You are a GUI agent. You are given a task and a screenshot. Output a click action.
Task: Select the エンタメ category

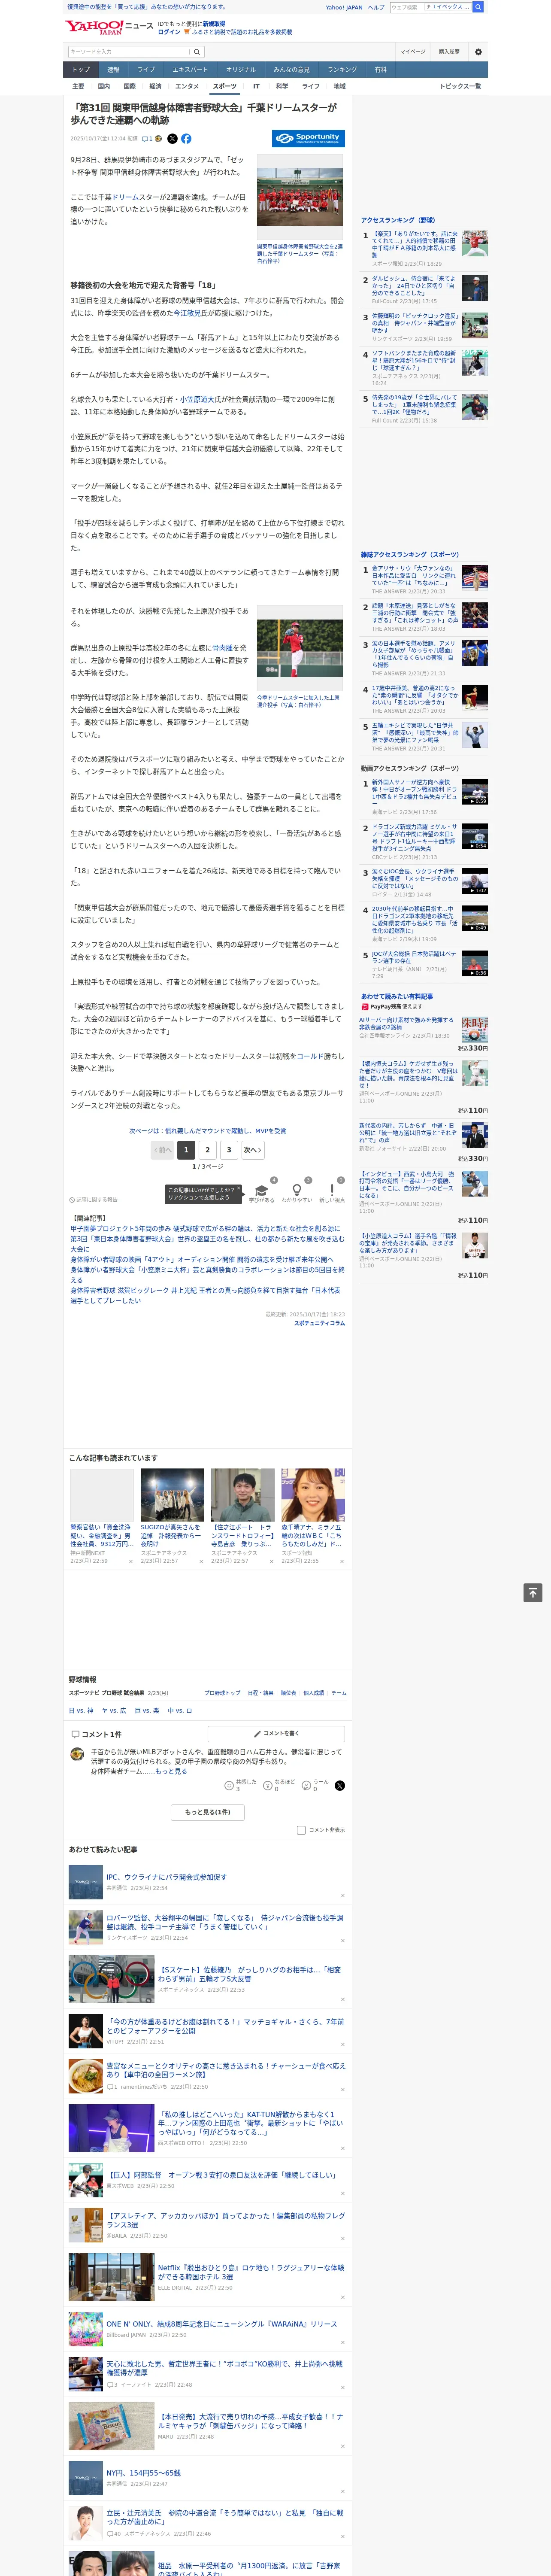pos(187,86)
